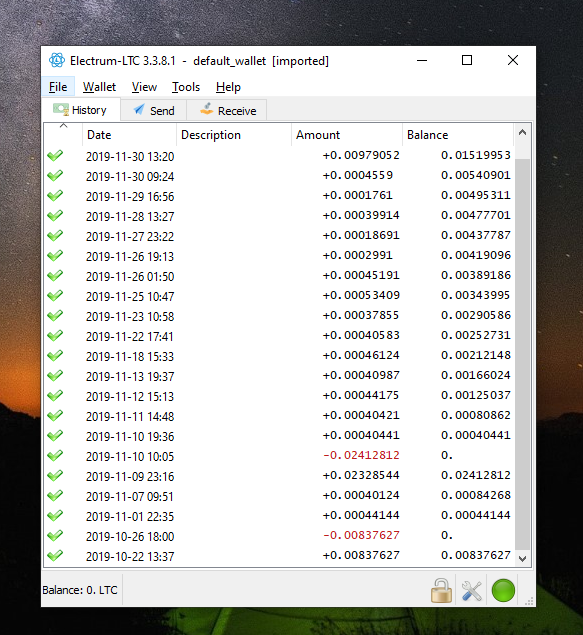This screenshot has height=635, width=583.
Task: Click checkmark icon for 2019-10-26 18:00 transaction
Action: (x=55, y=536)
